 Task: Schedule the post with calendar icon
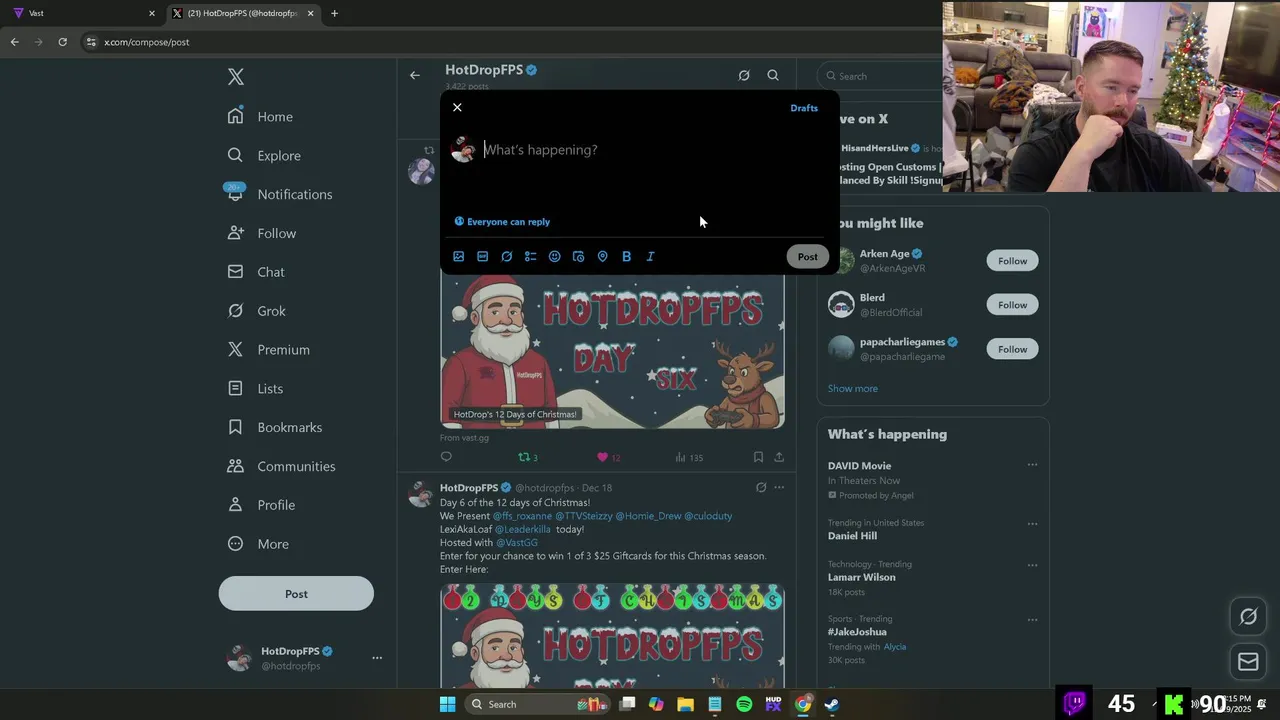(578, 256)
